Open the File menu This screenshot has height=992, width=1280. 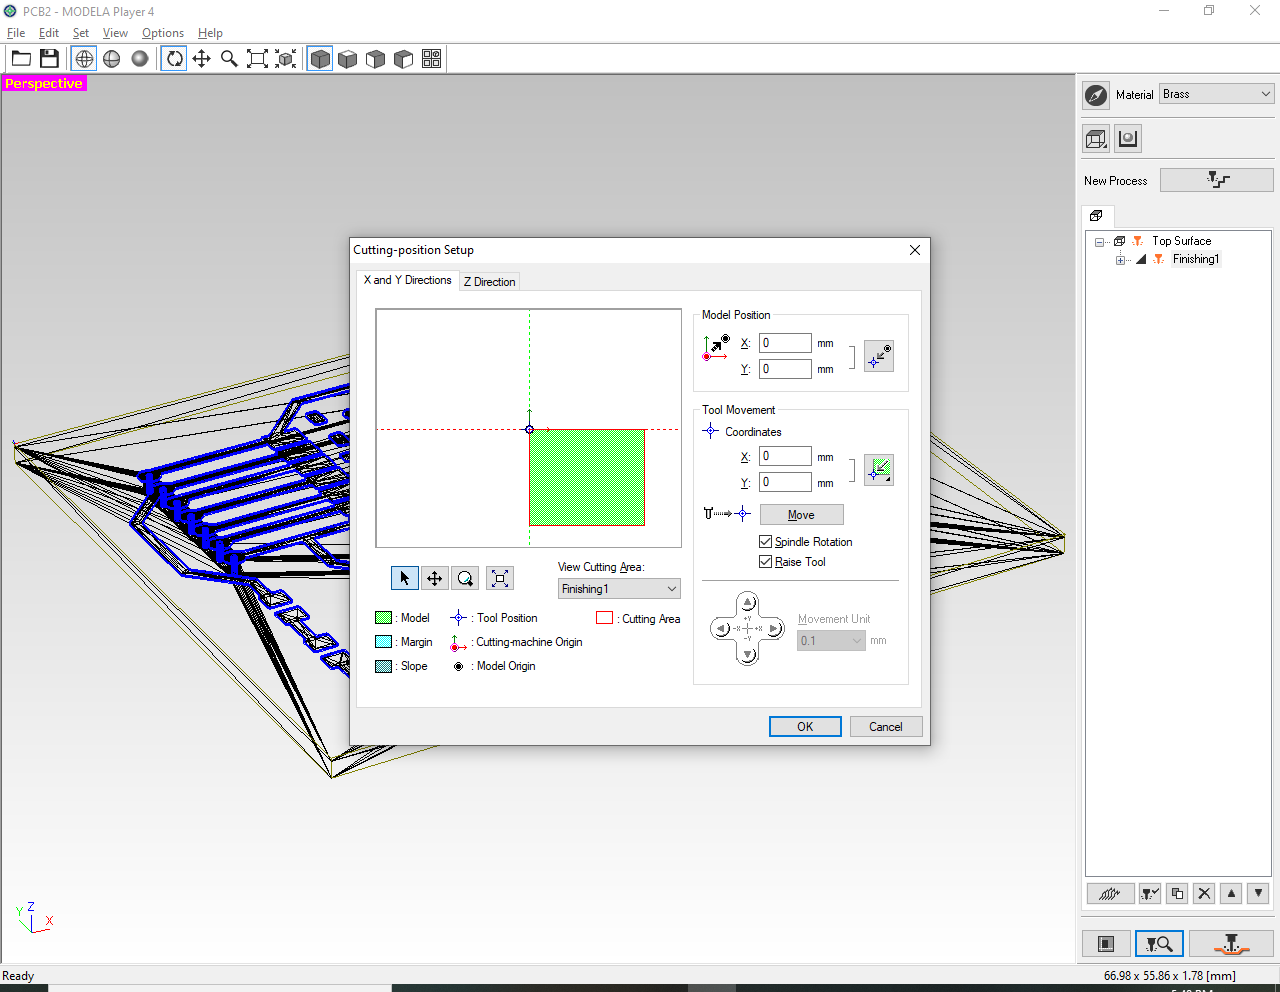pyautogui.click(x=16, y=33)
